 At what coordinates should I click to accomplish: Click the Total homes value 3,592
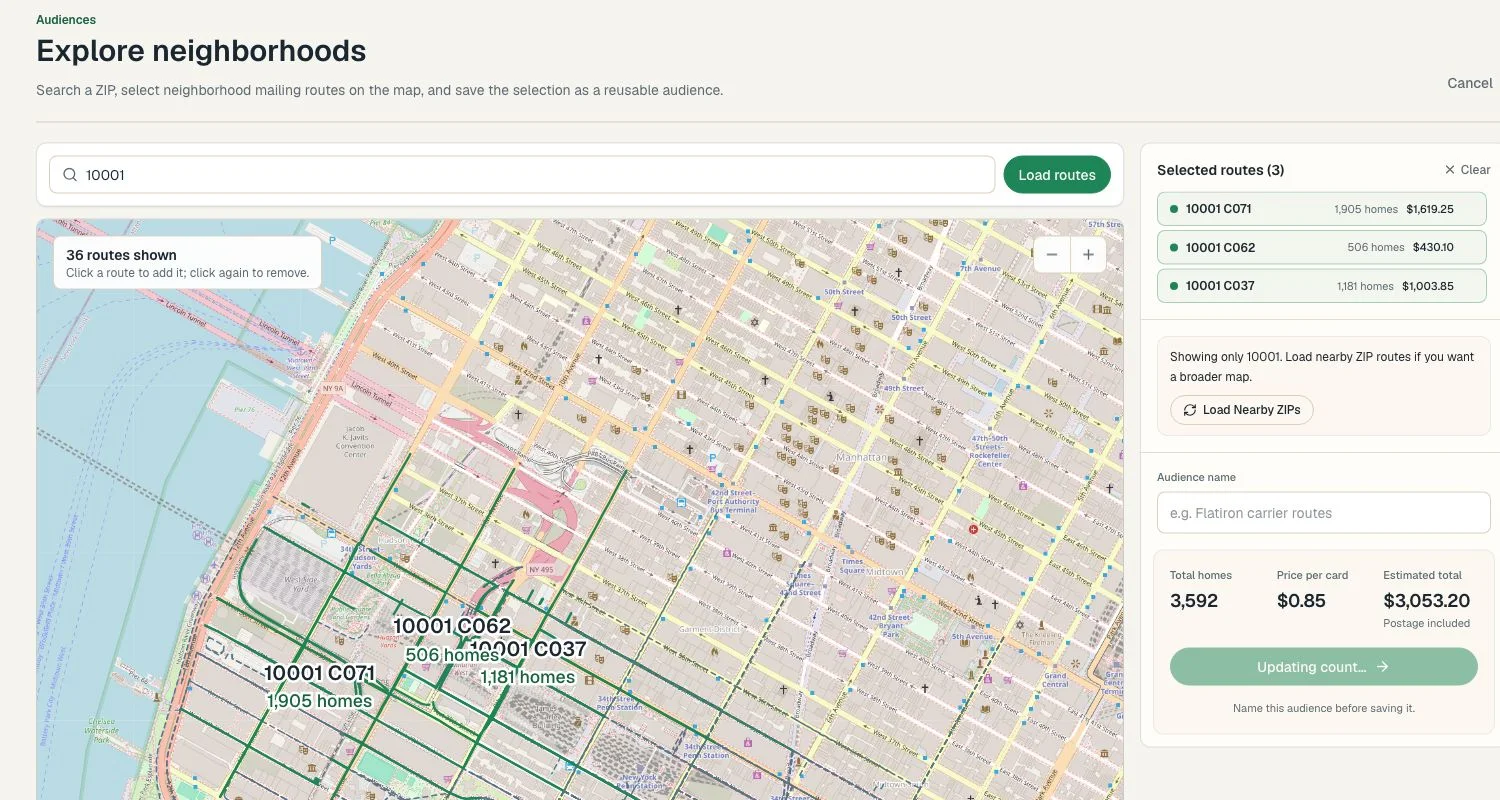(x=1194, y=601)
